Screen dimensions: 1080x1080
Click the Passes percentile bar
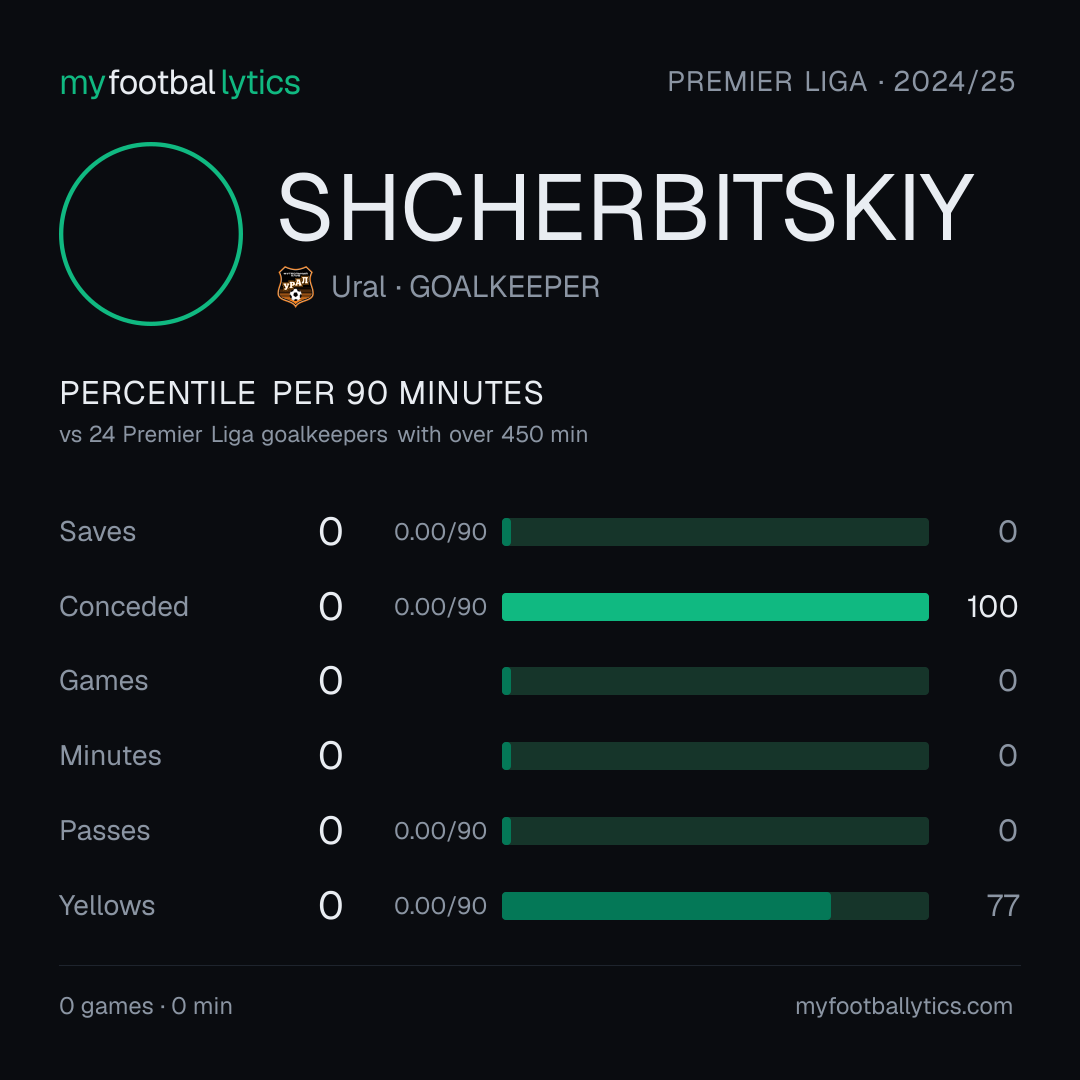point(715,831)
